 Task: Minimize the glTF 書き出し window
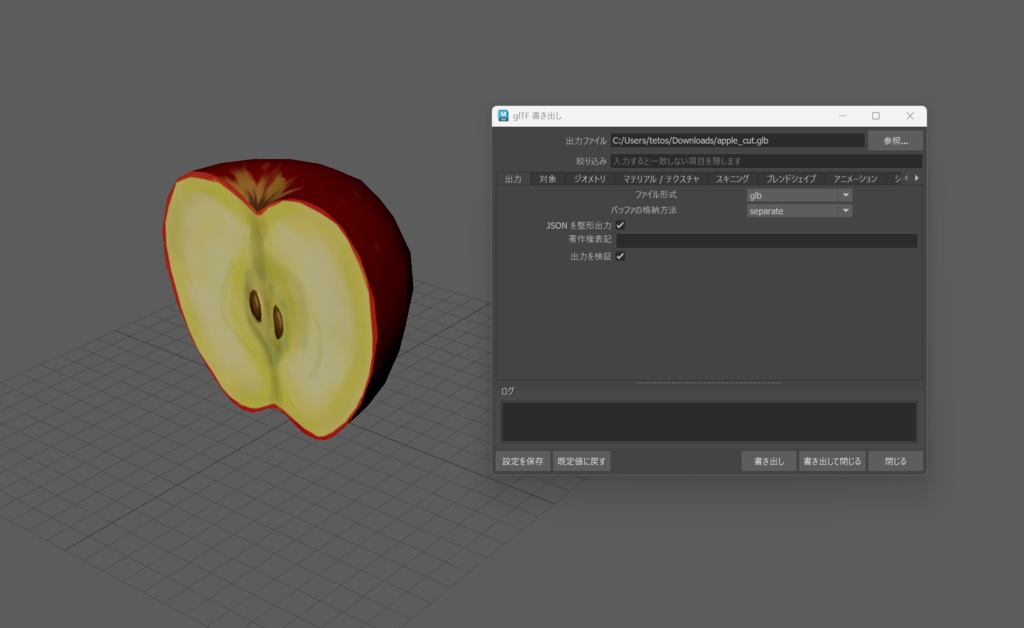pyautogui.click(x=842, y=116)
